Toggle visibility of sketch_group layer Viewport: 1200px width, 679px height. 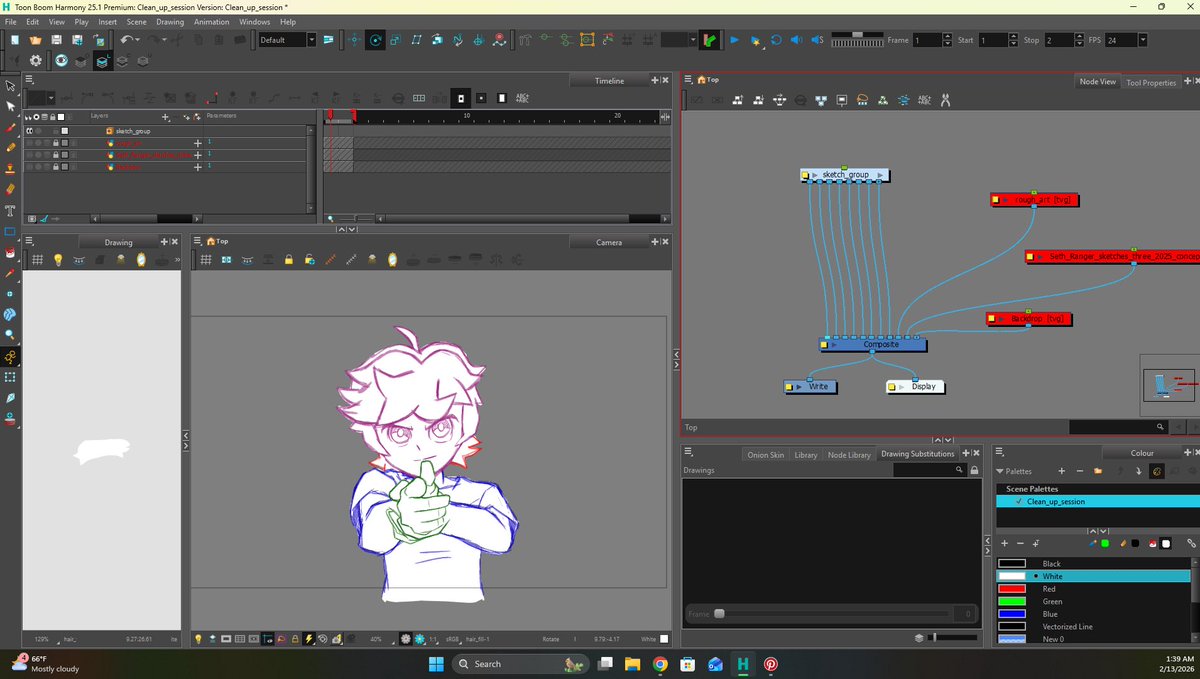click(x=30, y=131)
